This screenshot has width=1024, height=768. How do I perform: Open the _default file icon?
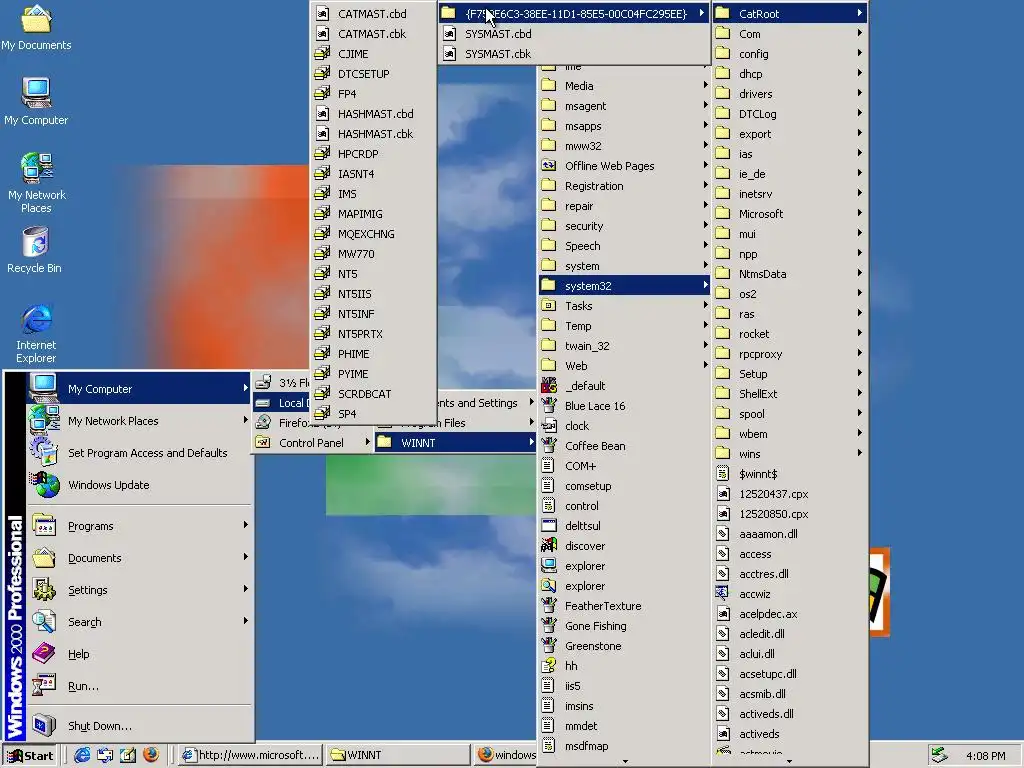tap(549, 385)
